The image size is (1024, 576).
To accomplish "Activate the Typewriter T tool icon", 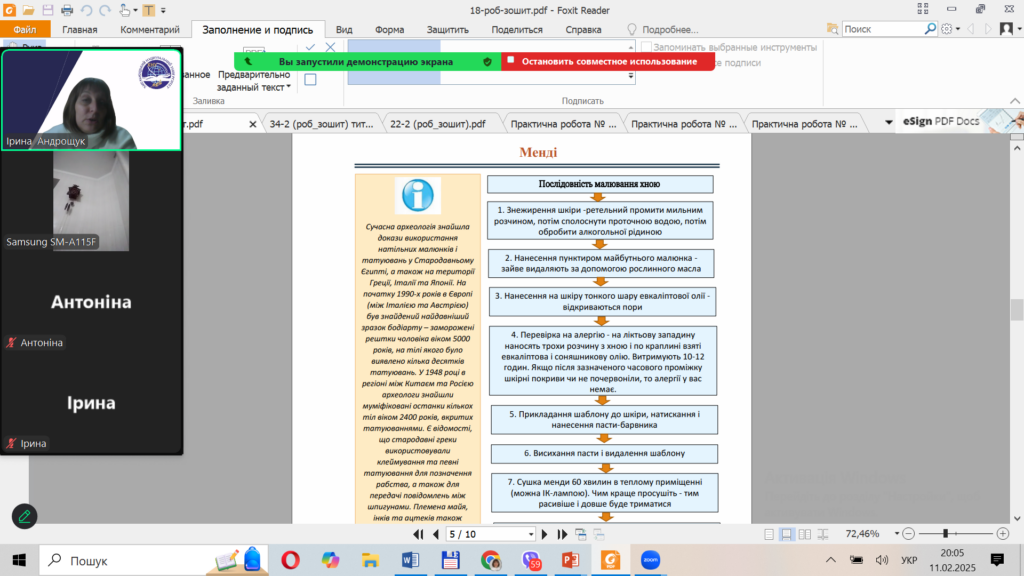I will 149,10.
